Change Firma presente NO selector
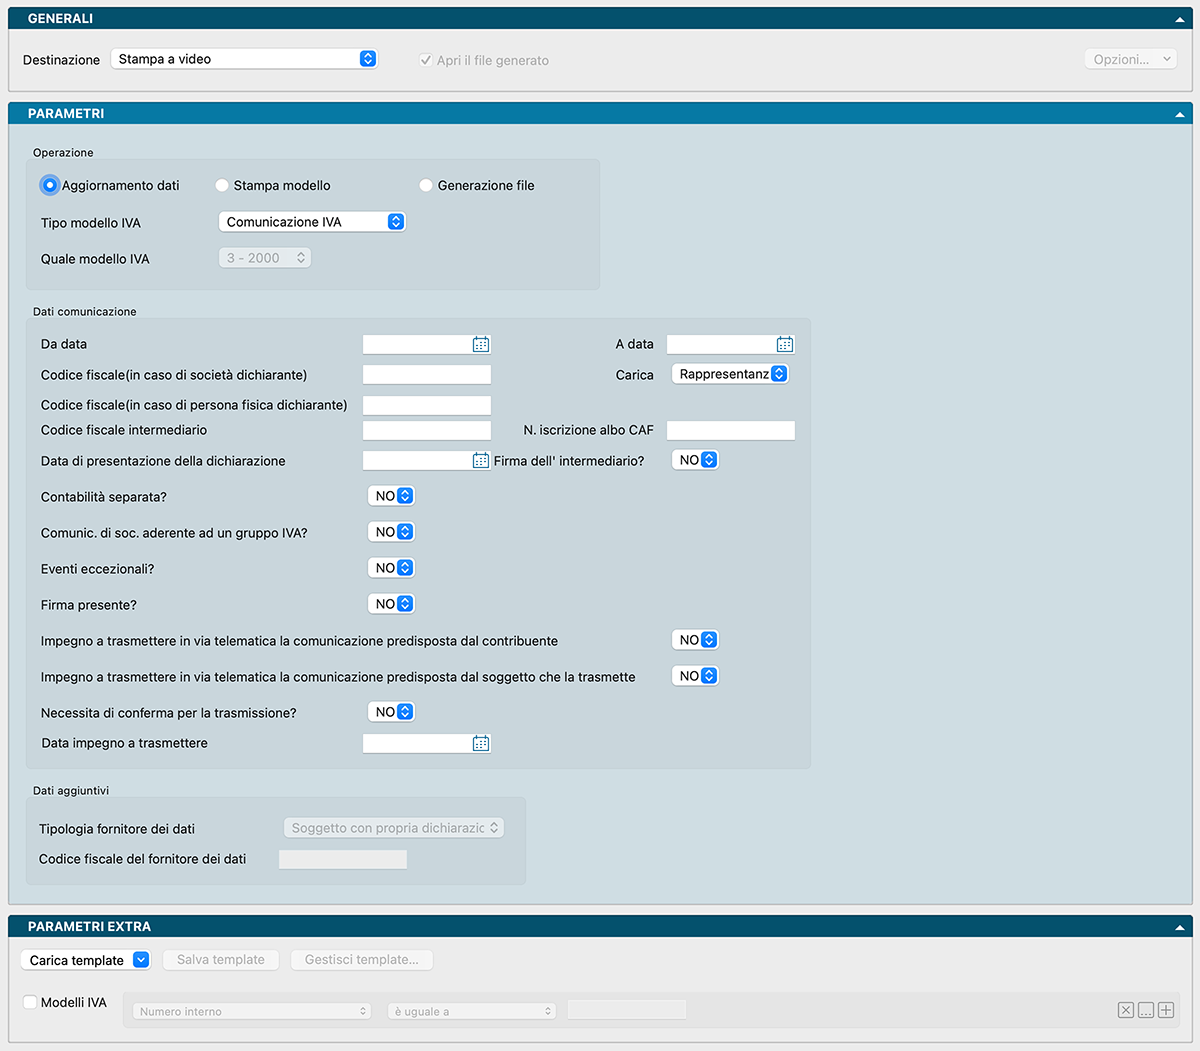Screen dimensions: 1200x1051 [x=392, y=604]
